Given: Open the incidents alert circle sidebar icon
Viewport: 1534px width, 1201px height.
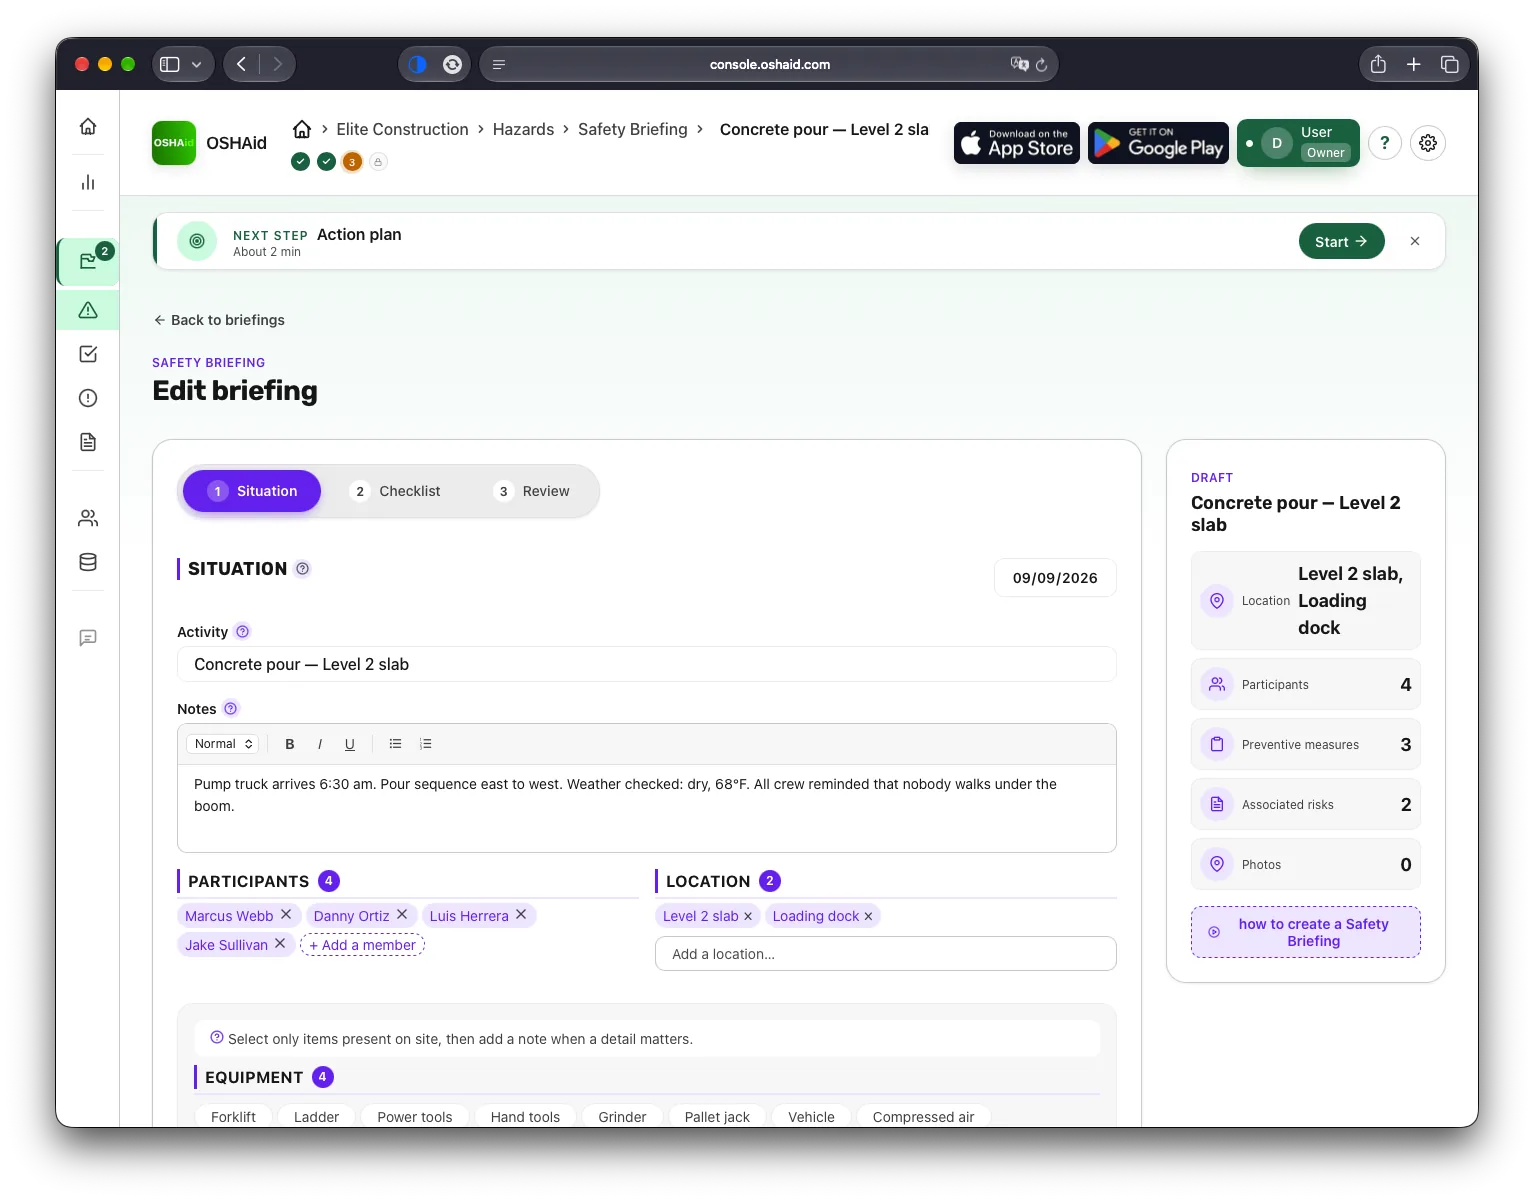Looking at the screenshot, I should pyautogui.click(x=88, y=398).
